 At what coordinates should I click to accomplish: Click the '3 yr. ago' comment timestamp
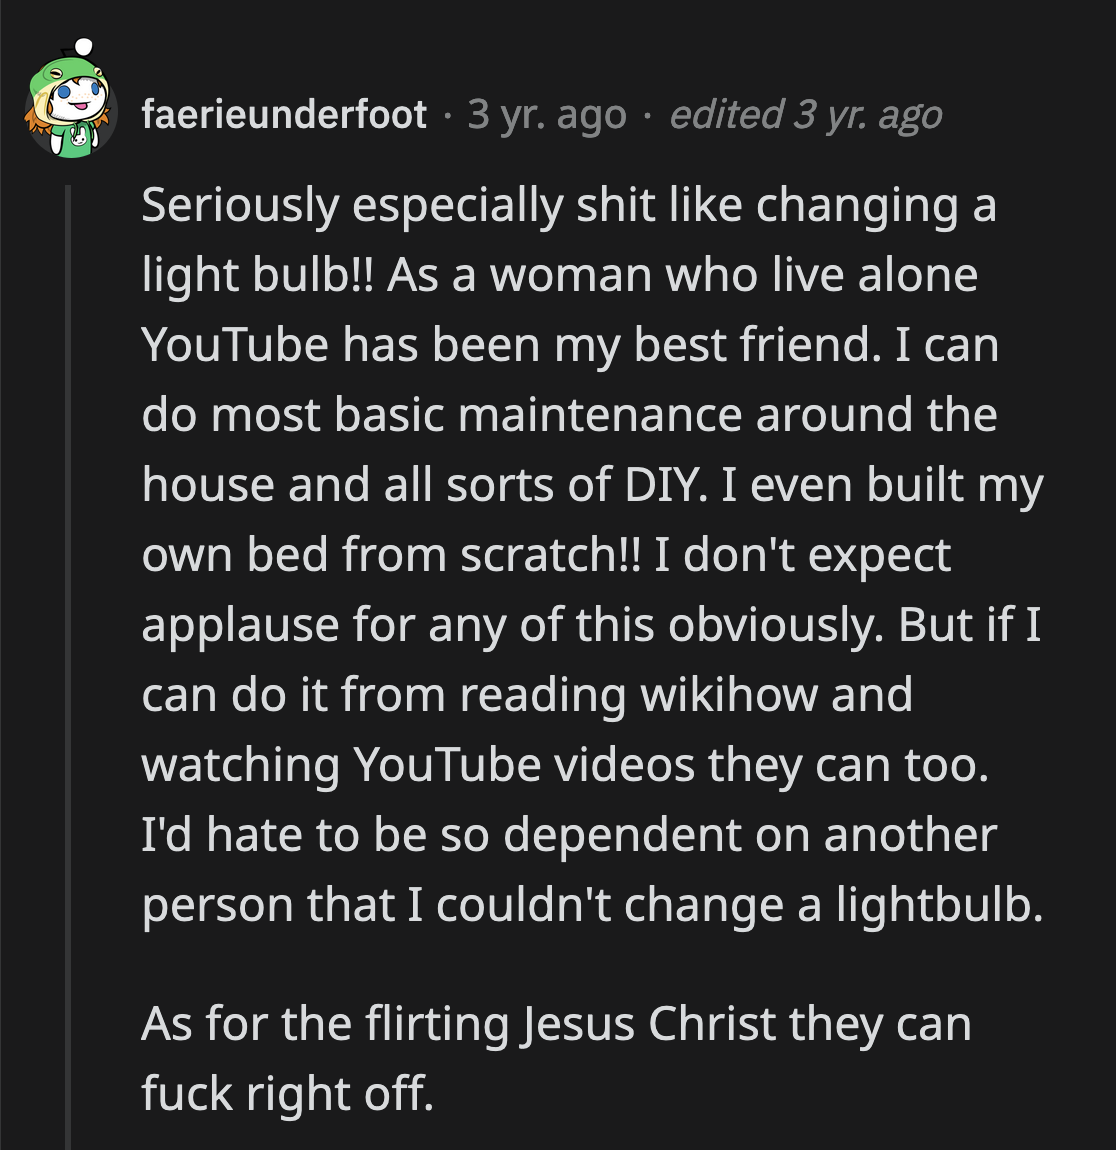click(546, 115)
